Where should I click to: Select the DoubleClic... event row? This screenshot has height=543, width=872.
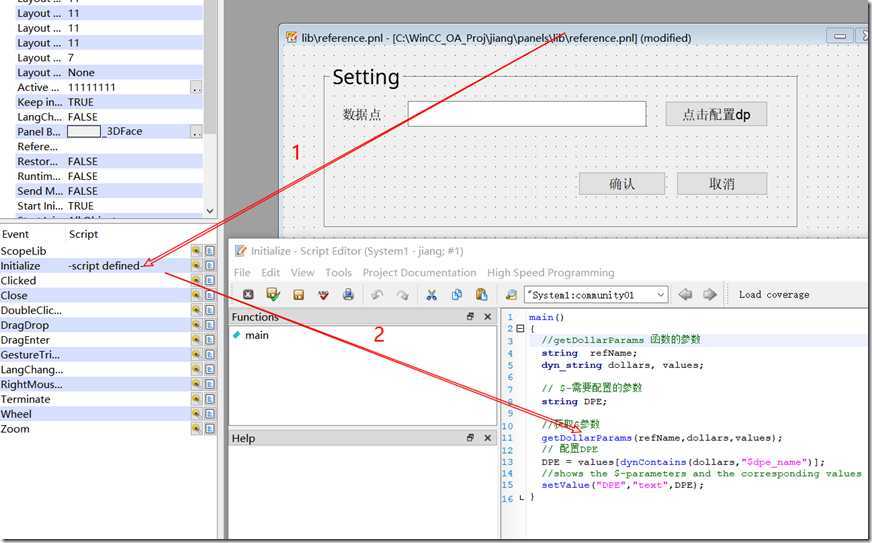click(x=108, y=310)
